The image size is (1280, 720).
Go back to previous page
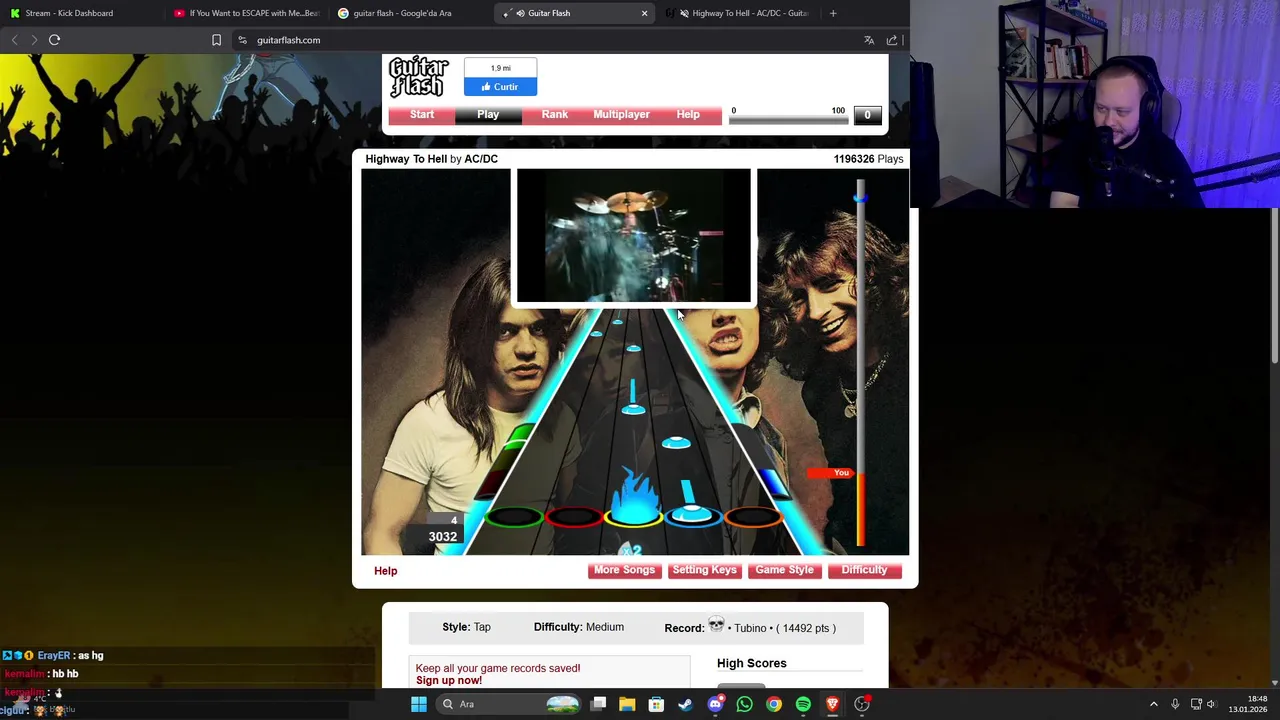pos(14,40)
